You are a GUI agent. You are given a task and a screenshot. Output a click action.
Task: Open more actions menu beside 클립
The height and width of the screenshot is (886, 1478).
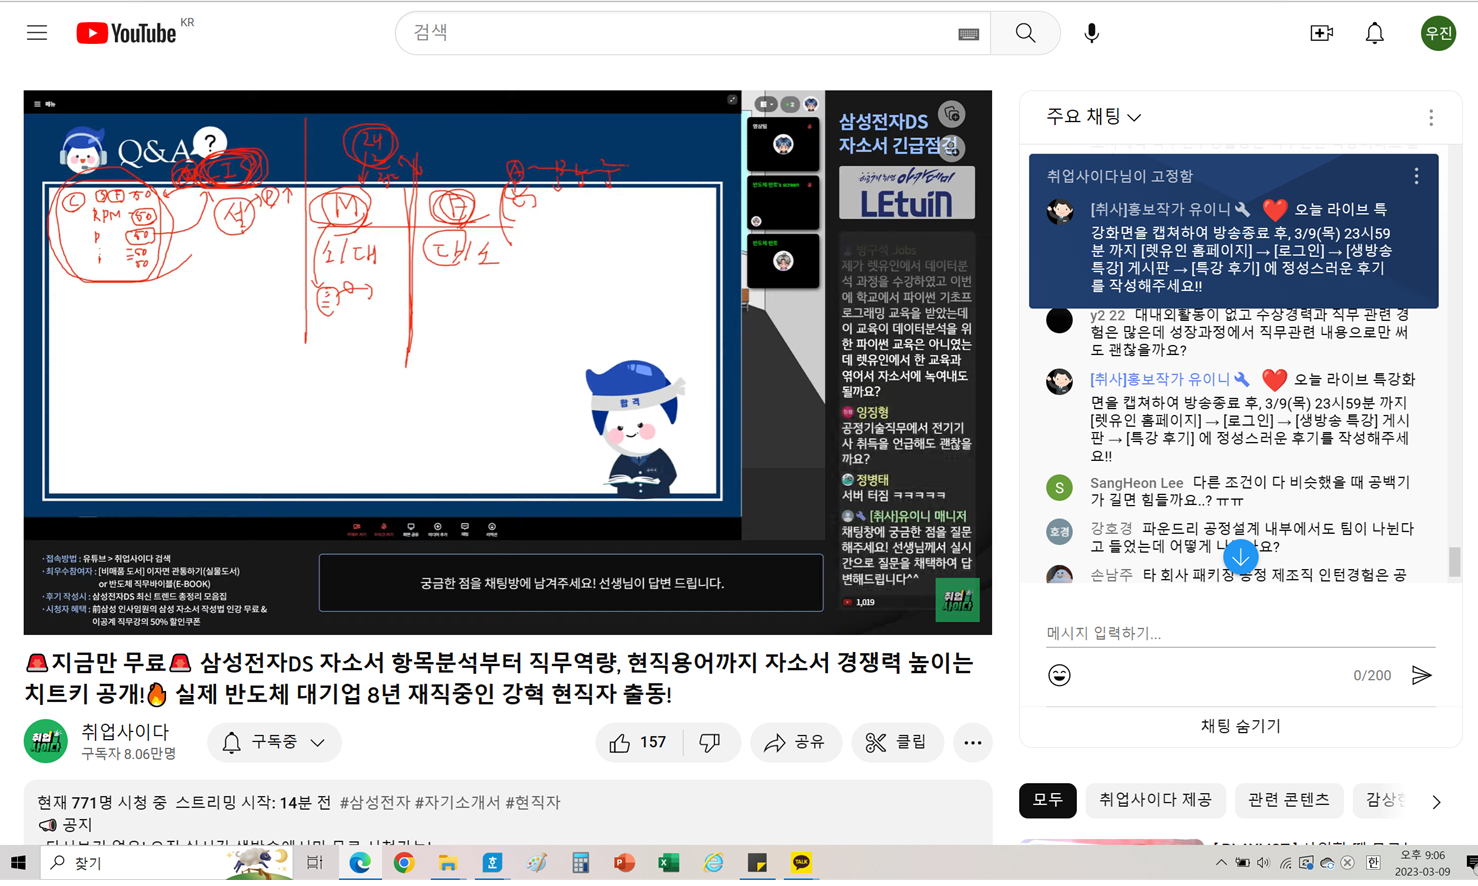[x=972, y=742]
